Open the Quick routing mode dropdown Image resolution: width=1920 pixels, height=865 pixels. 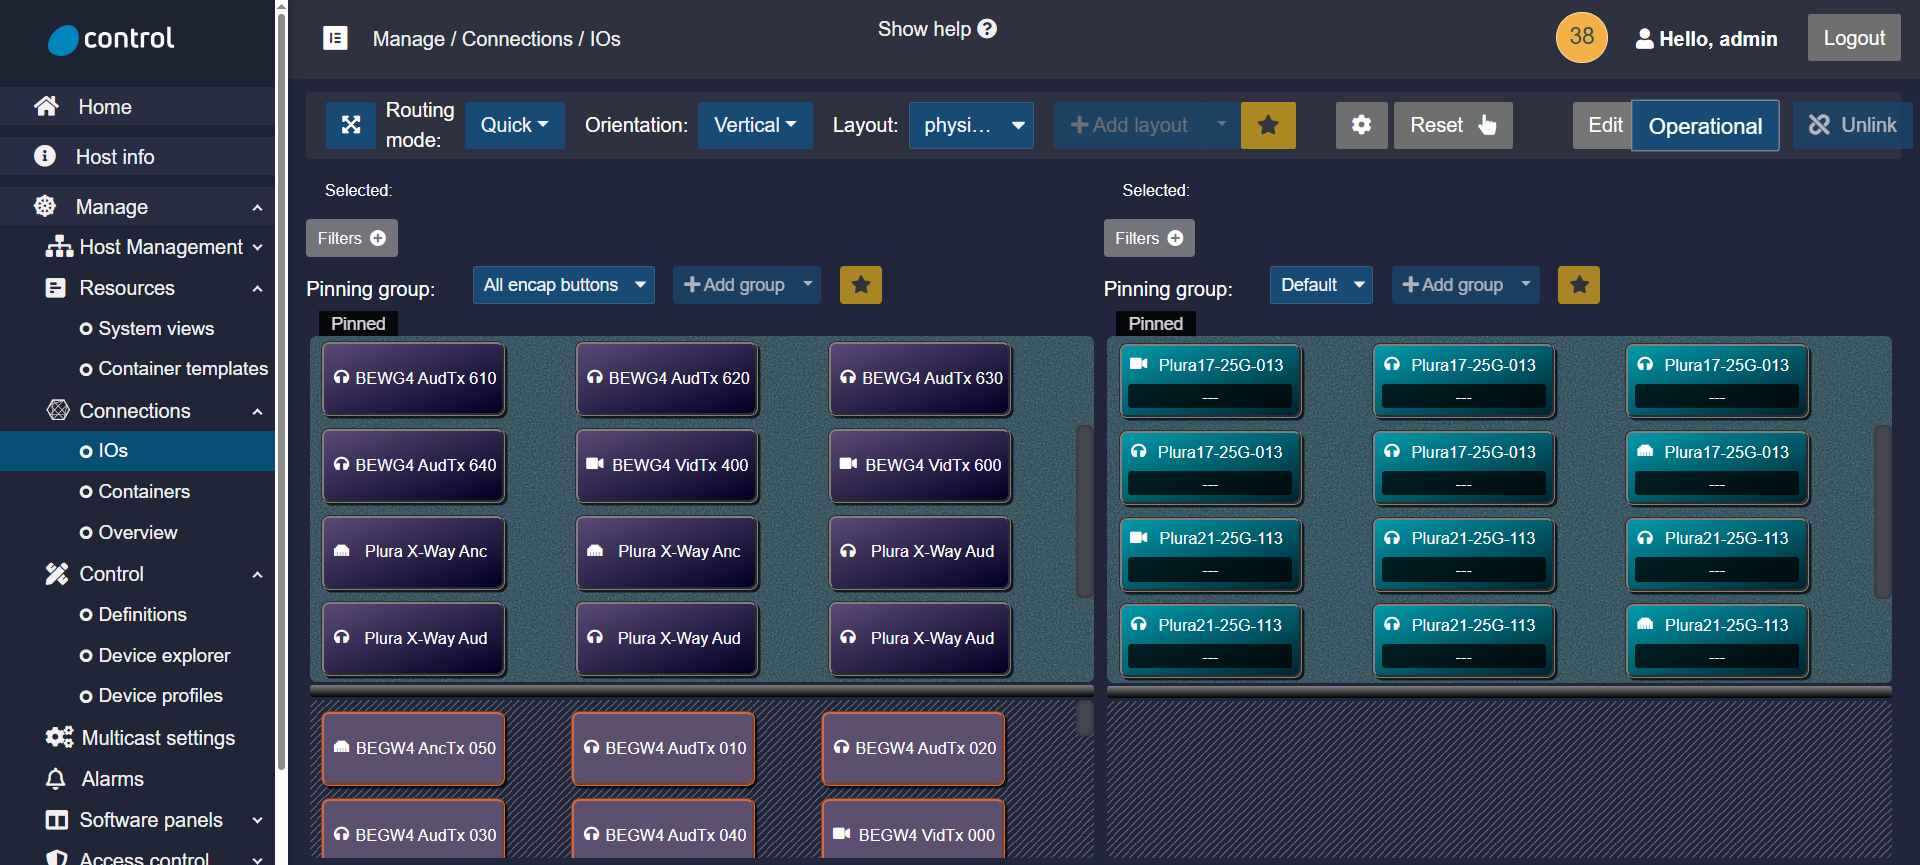click(514, 125)
